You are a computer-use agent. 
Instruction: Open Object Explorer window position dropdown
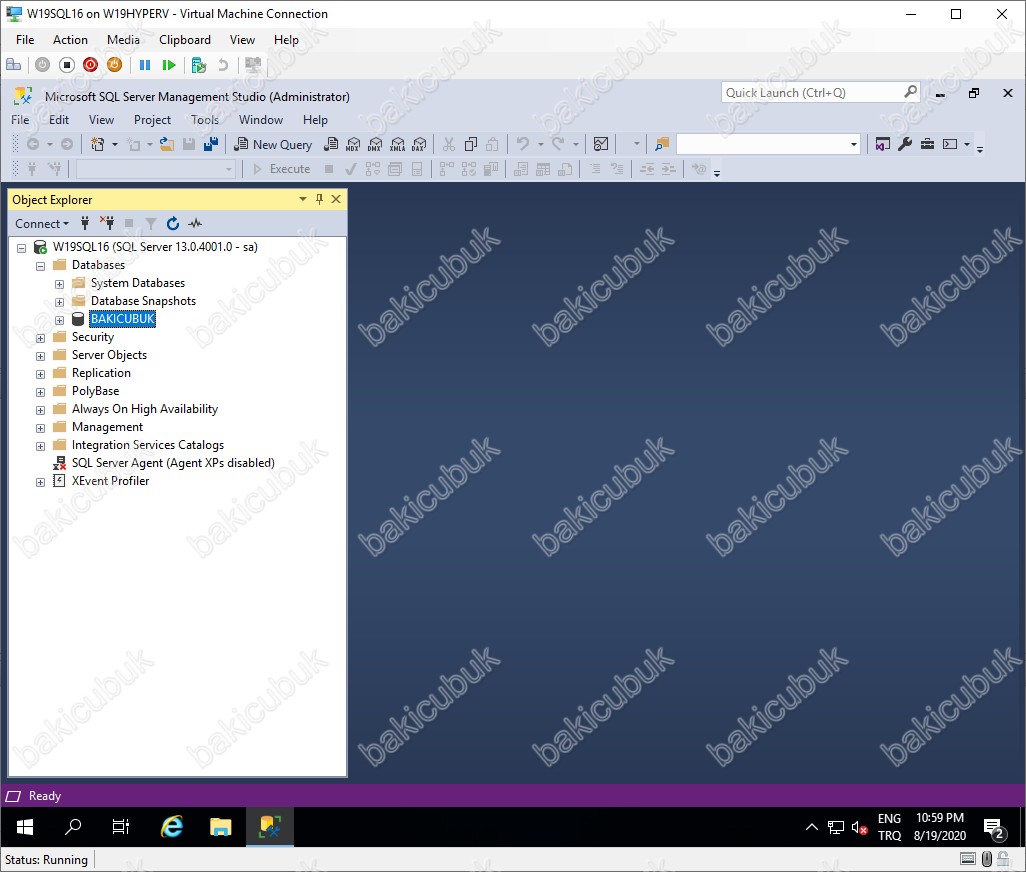click(x=302, y=200)
